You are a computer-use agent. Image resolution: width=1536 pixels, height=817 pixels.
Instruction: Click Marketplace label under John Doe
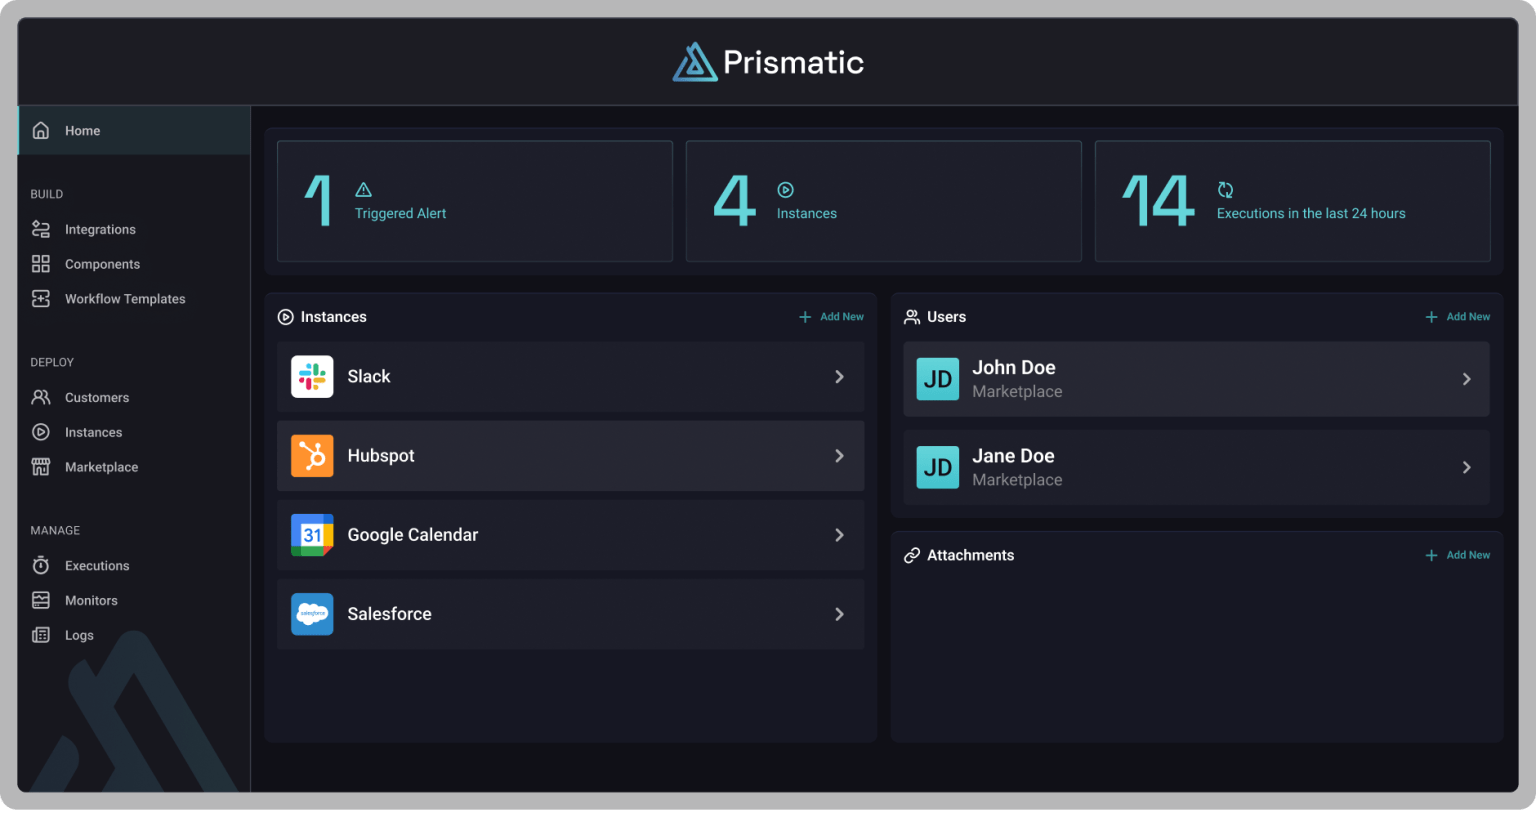tap(1017, 392)
